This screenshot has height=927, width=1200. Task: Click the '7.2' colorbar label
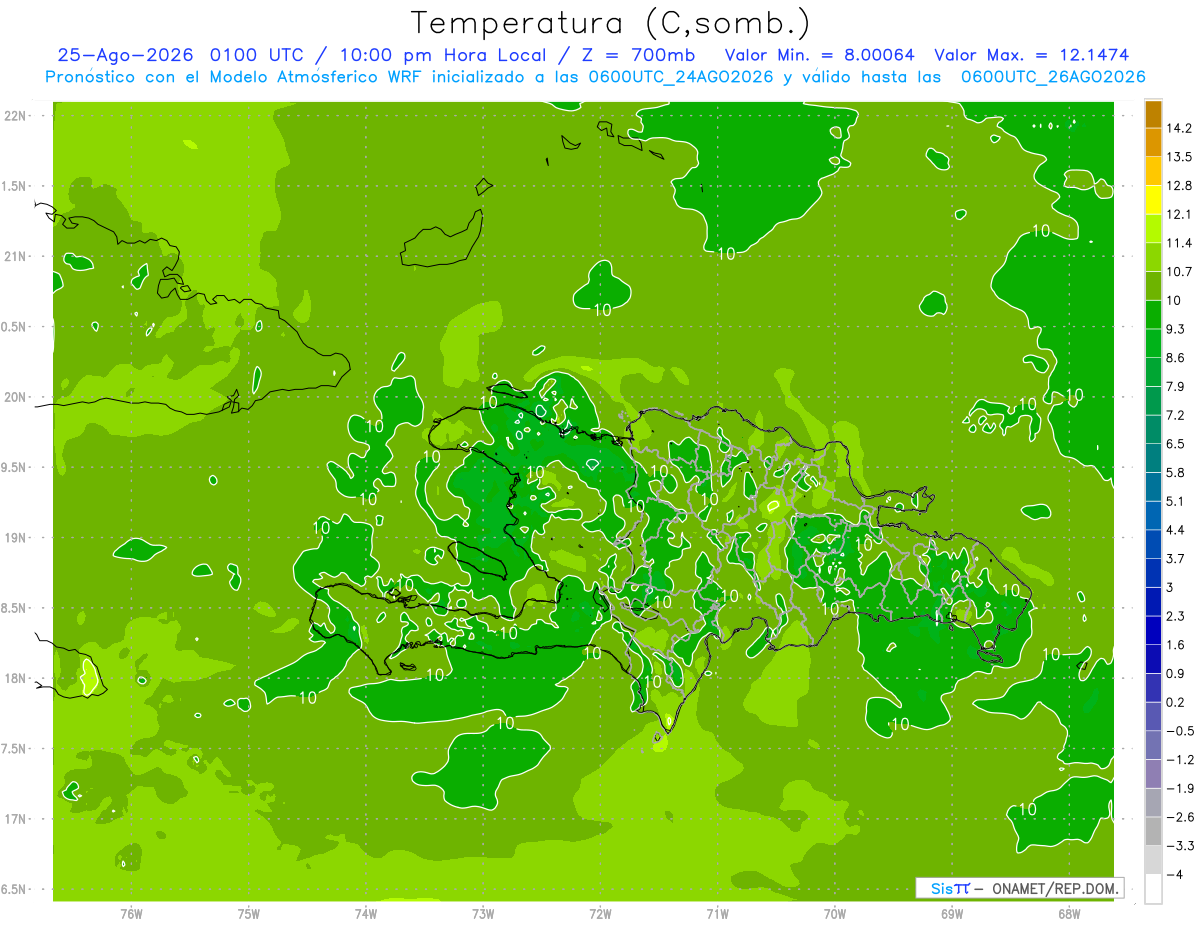(x=1176, y=415)
